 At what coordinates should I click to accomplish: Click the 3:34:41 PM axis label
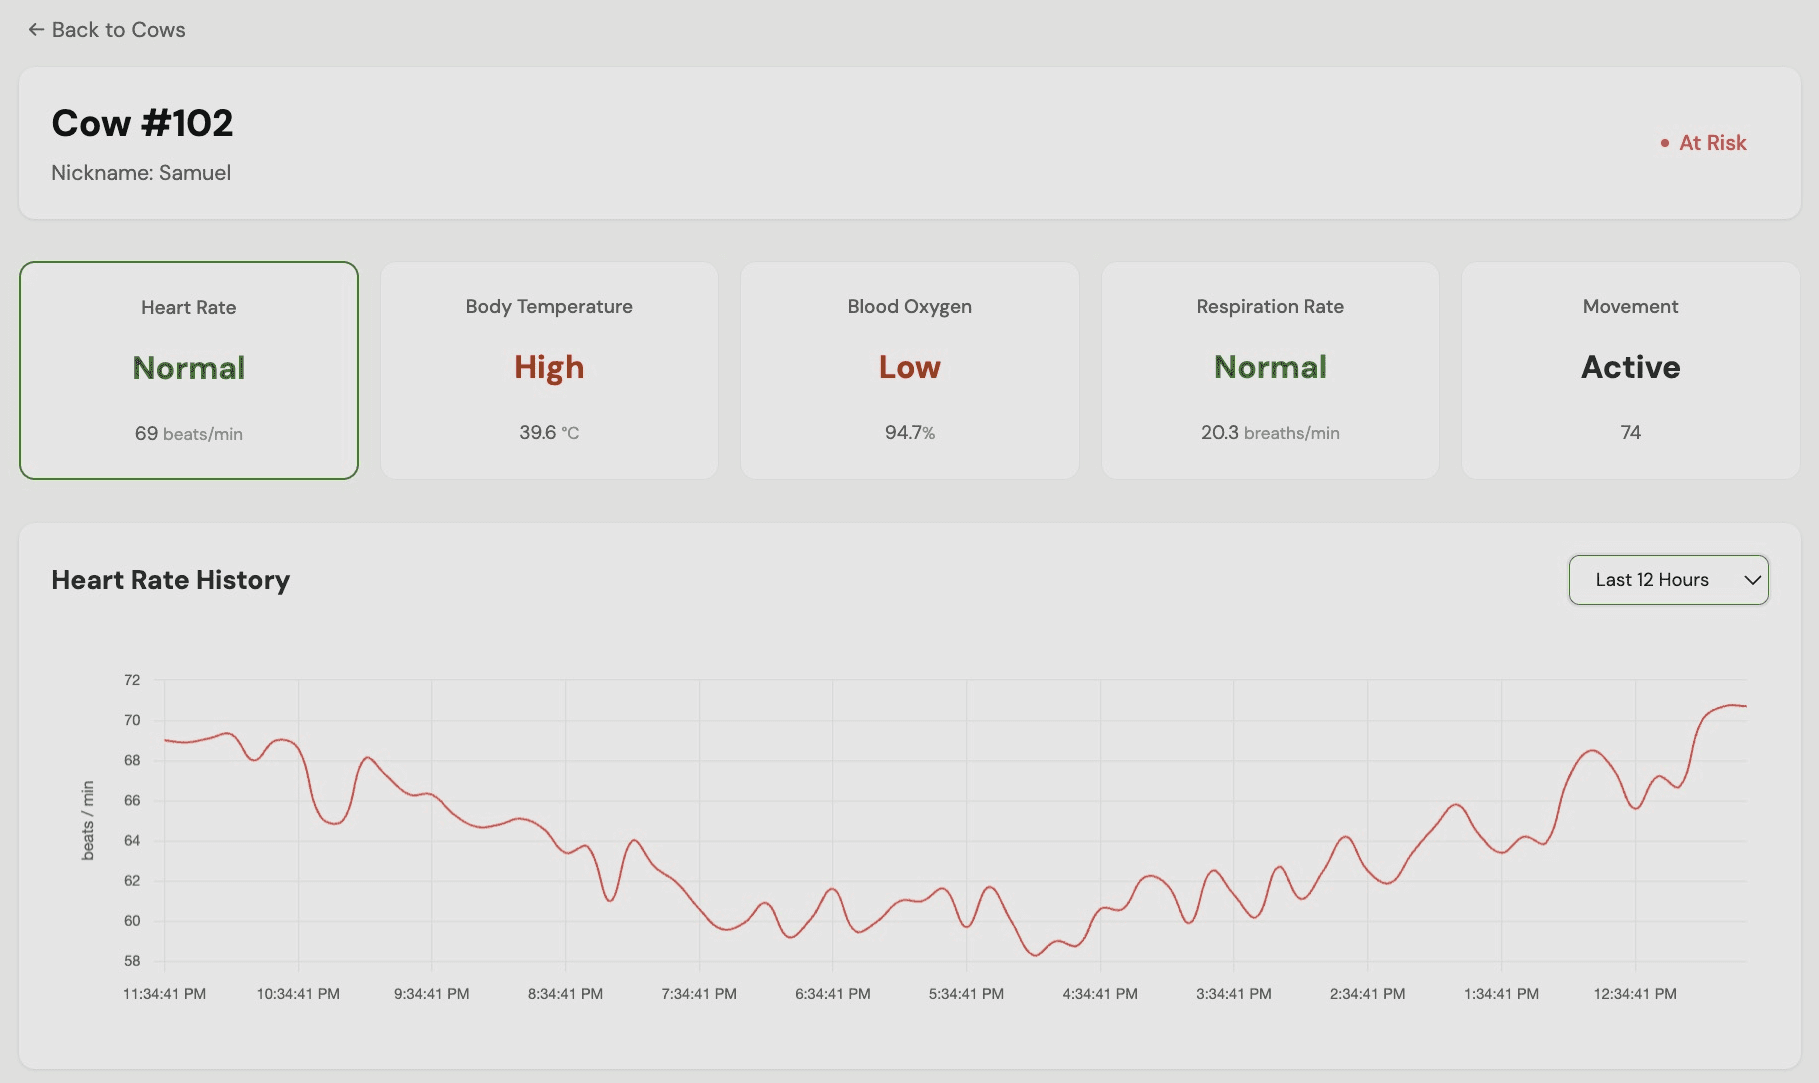[1234, 994]
